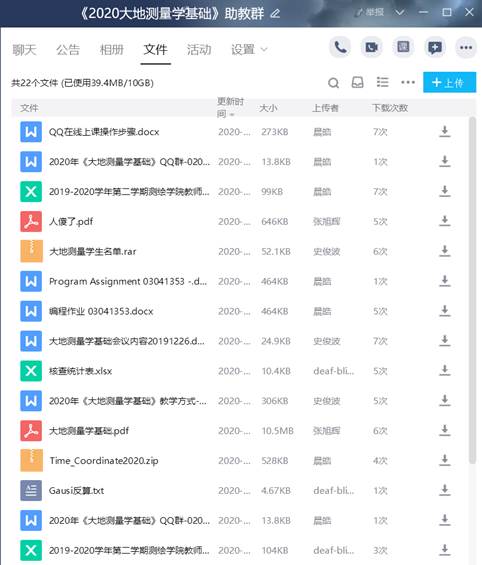The width and height of the screenshot is (482, 565).
Task: Search files with magnifier icon
Action: [x=333, y=83]
